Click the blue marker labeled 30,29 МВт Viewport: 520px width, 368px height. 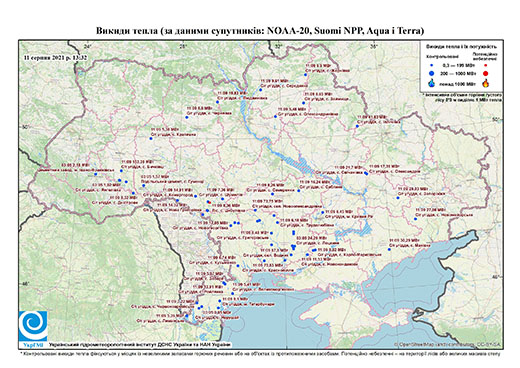(x=389, y=249)
